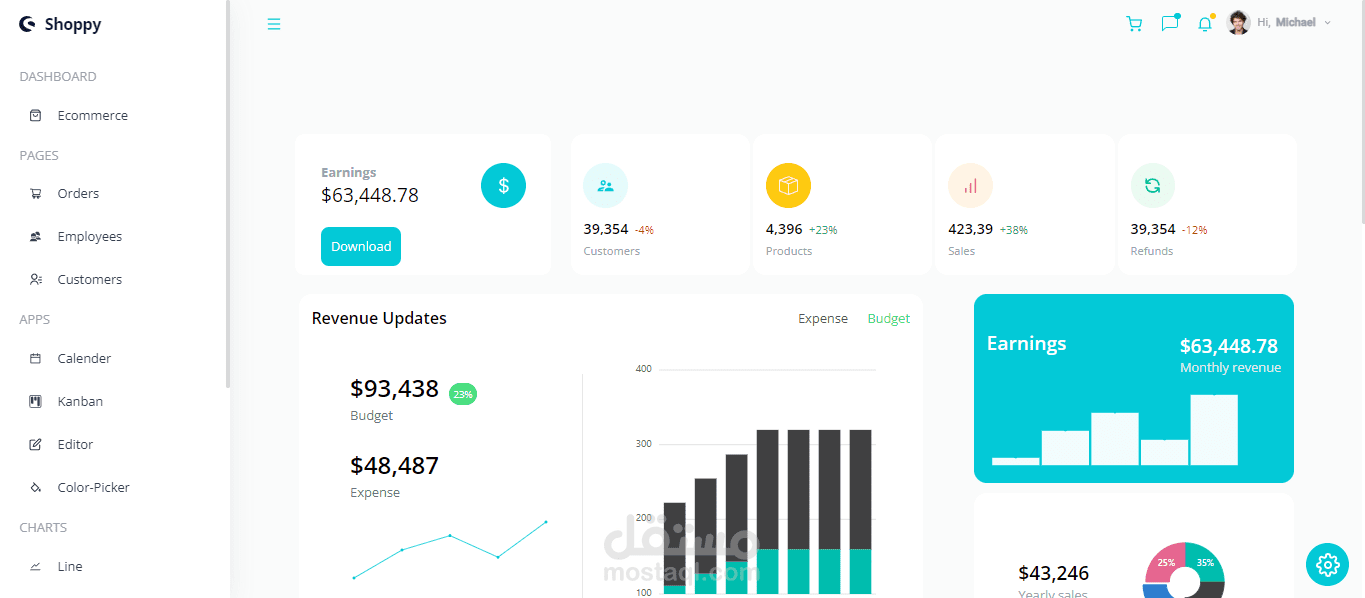This screenshot has width=1365, height=598.
Task: Click the Refunds refresh icon
Action: click(x=1152, y=185)
